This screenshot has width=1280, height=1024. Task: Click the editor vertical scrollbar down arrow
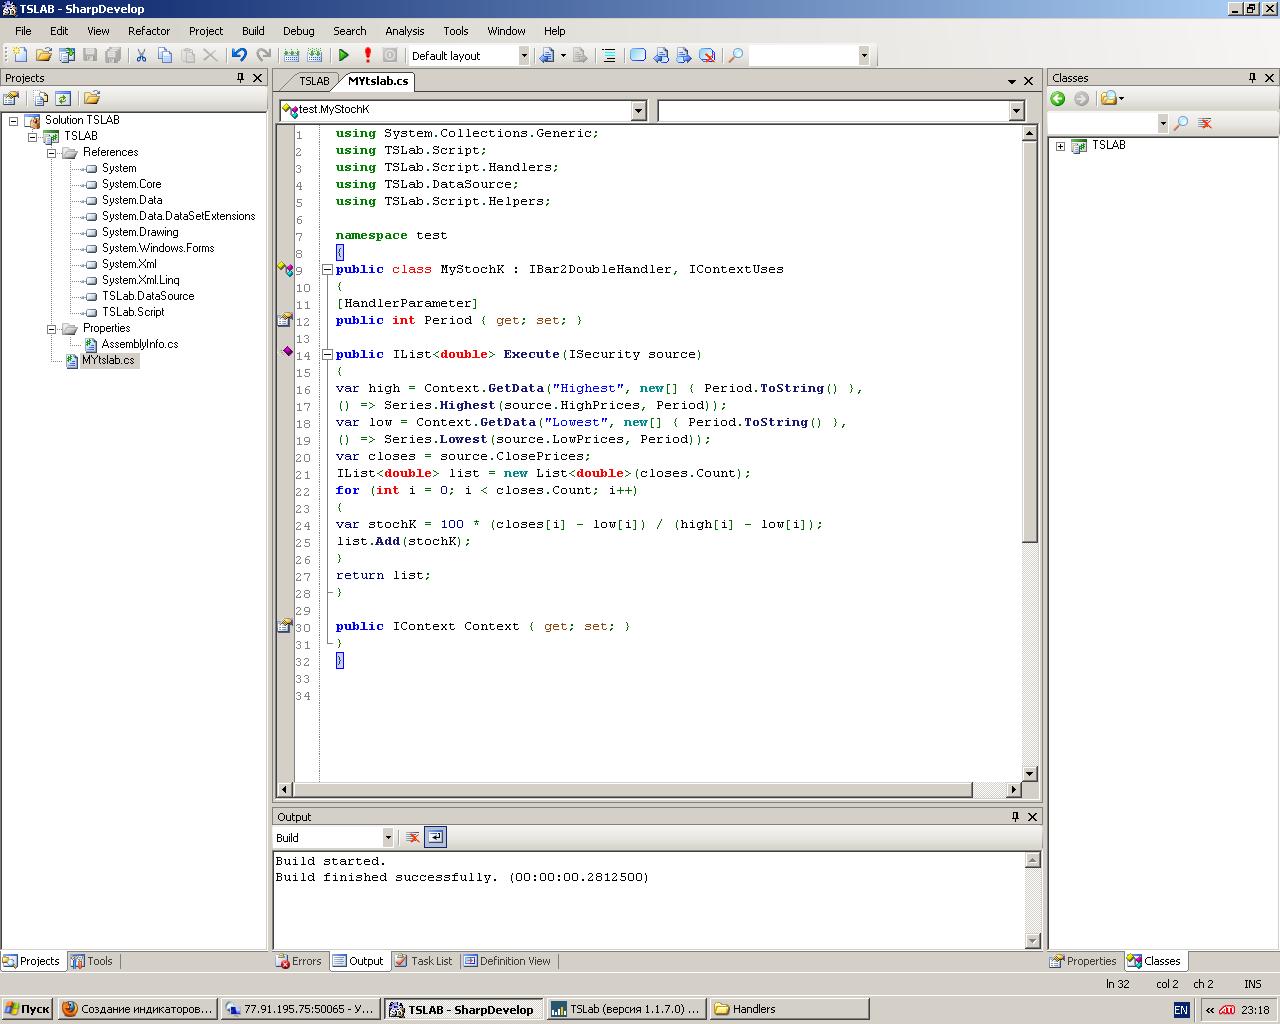[1030, 774]
